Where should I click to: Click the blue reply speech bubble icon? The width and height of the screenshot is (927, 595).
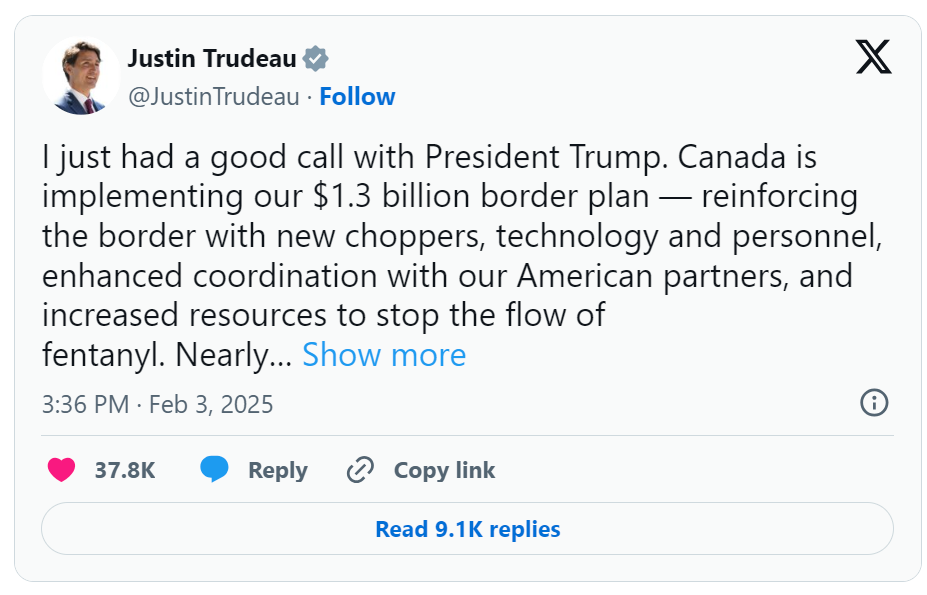point(214,470)
